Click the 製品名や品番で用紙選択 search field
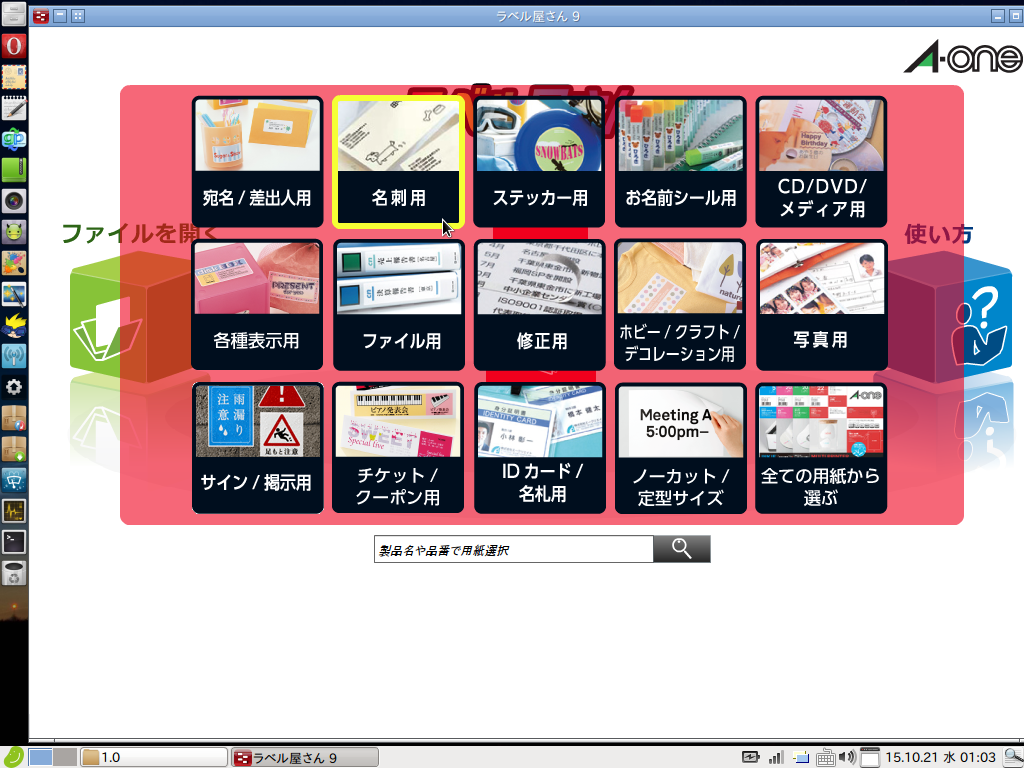The image size is (1024, 768). click(513, 549)
